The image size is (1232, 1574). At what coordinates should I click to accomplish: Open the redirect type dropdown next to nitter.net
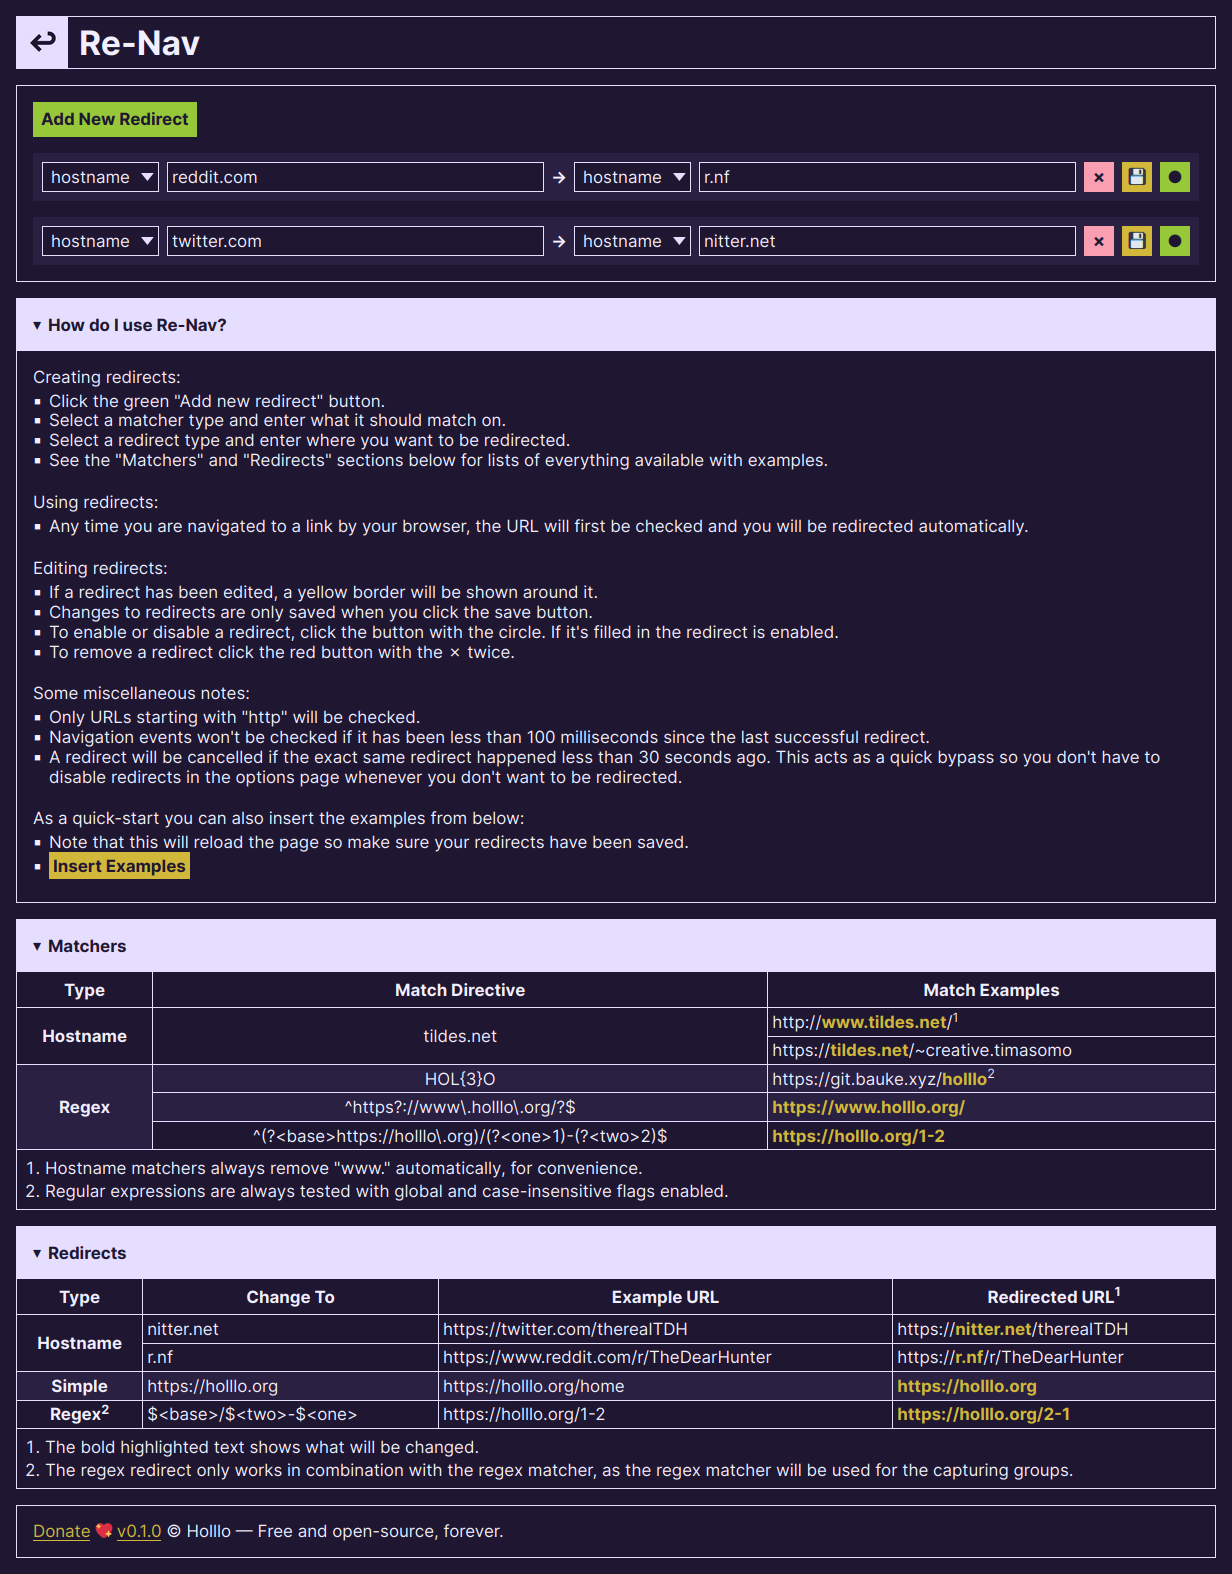pos(632,241)
